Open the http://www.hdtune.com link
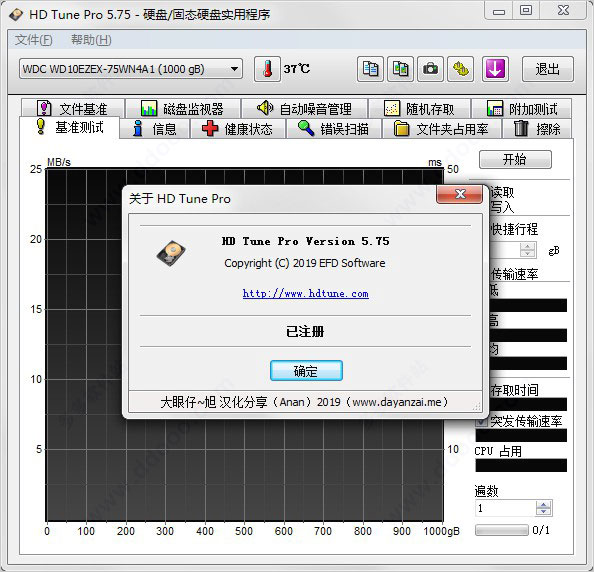The image size is (594, 572). click(306, 294)
